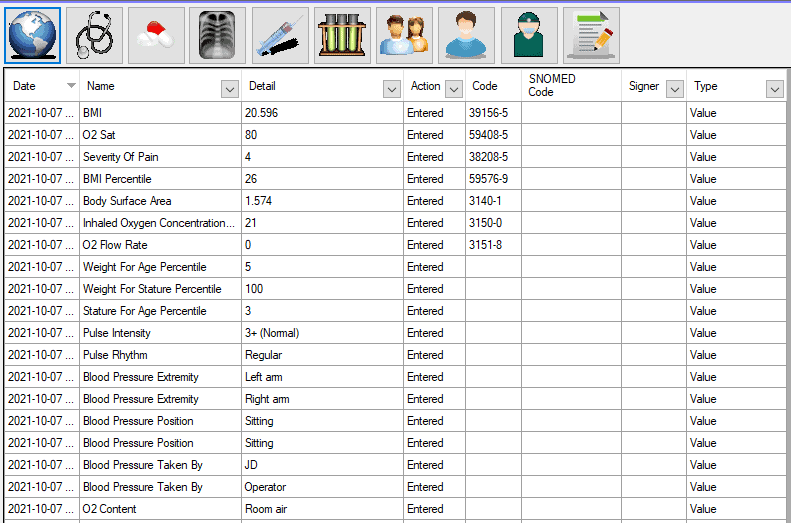Open the Type column filter dropdown
Image resolution: width=791 pixels, height=523 pixels.
(x=774, y=89)
